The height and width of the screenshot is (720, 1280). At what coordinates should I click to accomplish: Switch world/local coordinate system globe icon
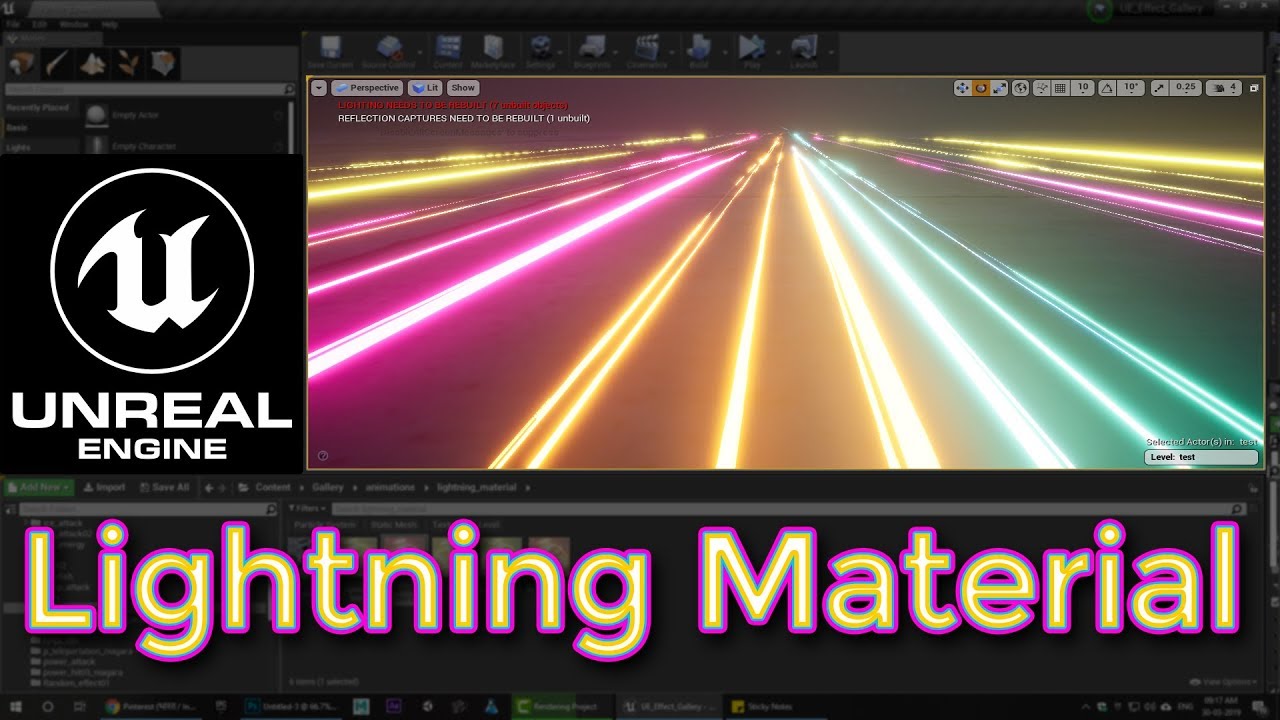[x=1021, y=88]
